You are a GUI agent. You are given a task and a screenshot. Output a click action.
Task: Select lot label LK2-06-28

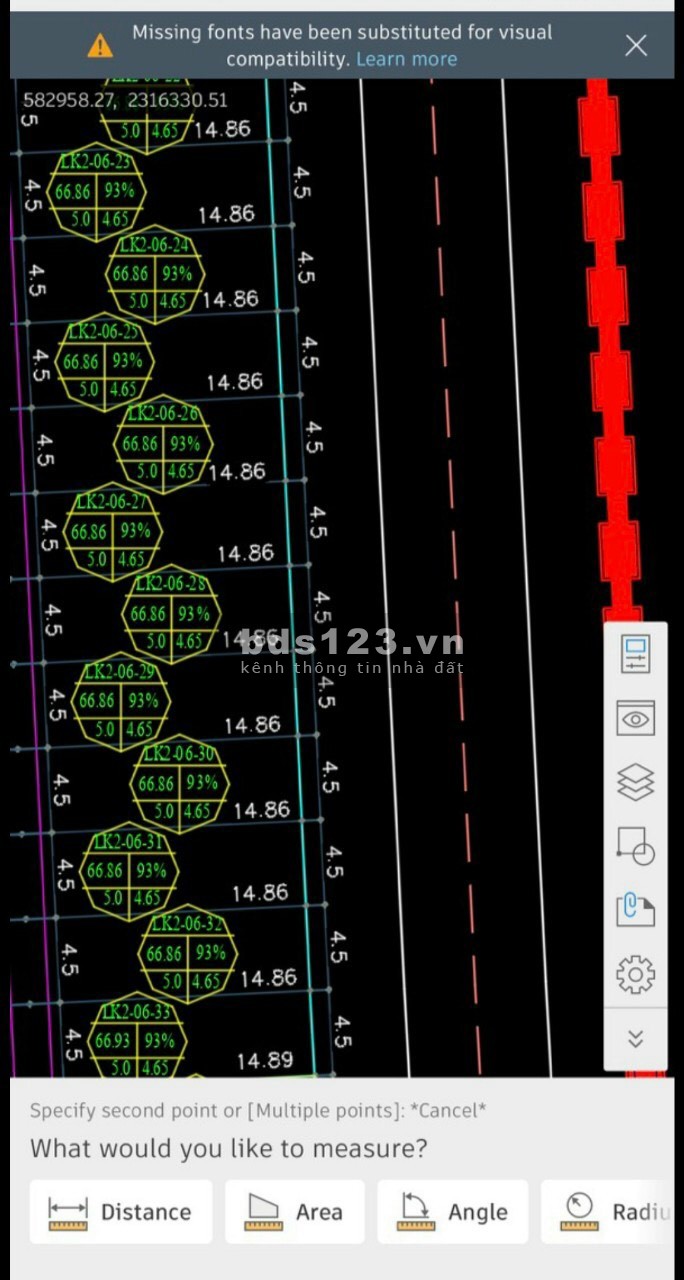coord(171,584)
